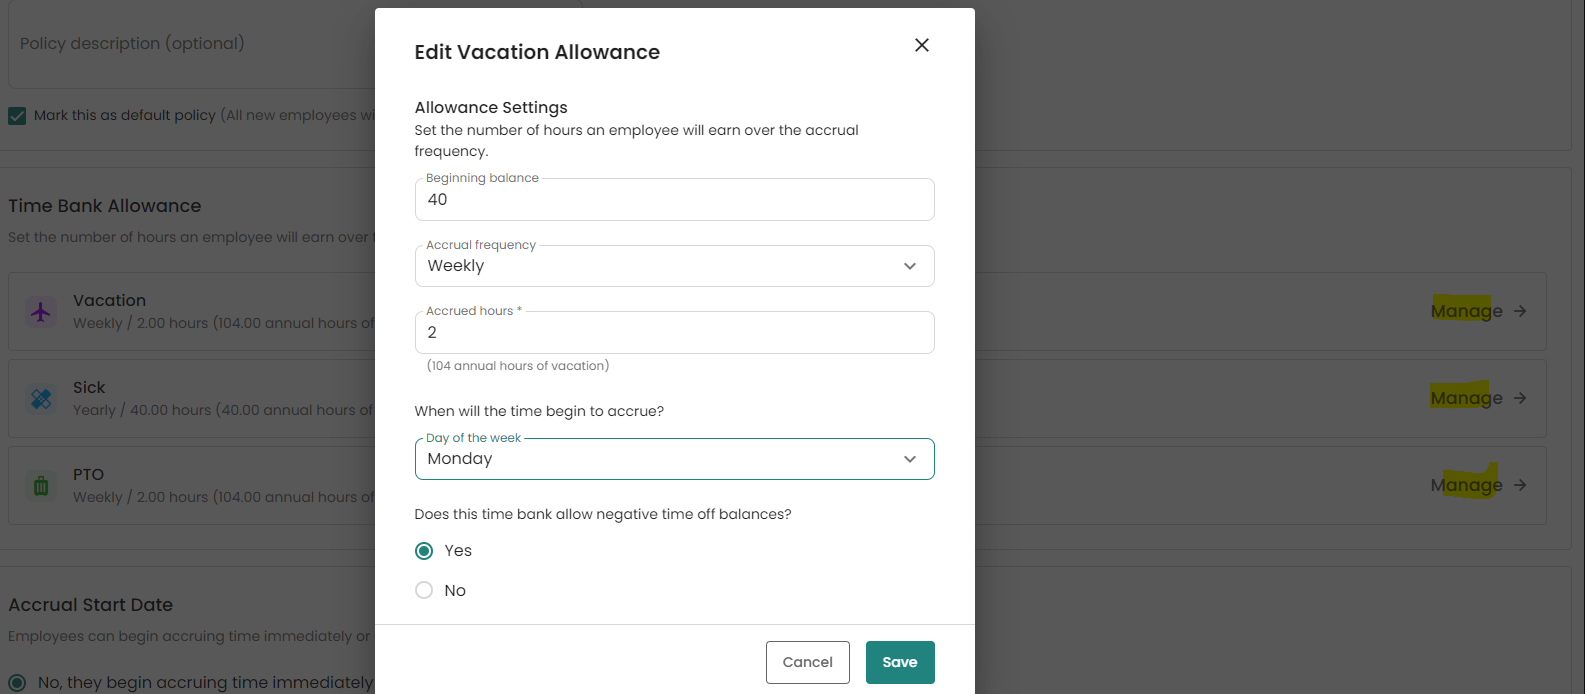Click the Save button
1585x694 pixels.
900,662
